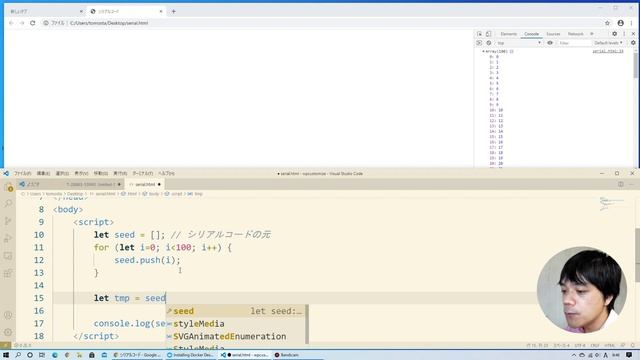Open Manage gear icon in VS Code activity bar
The height and width of the screenshot is (360, 640).
(8, 332)
